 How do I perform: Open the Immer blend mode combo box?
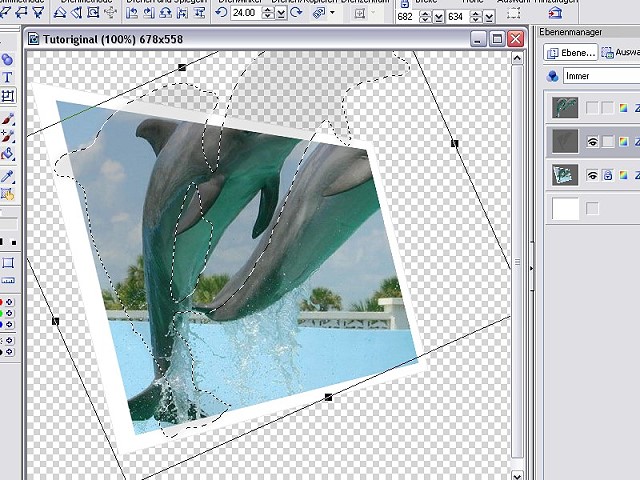[601, 76]
